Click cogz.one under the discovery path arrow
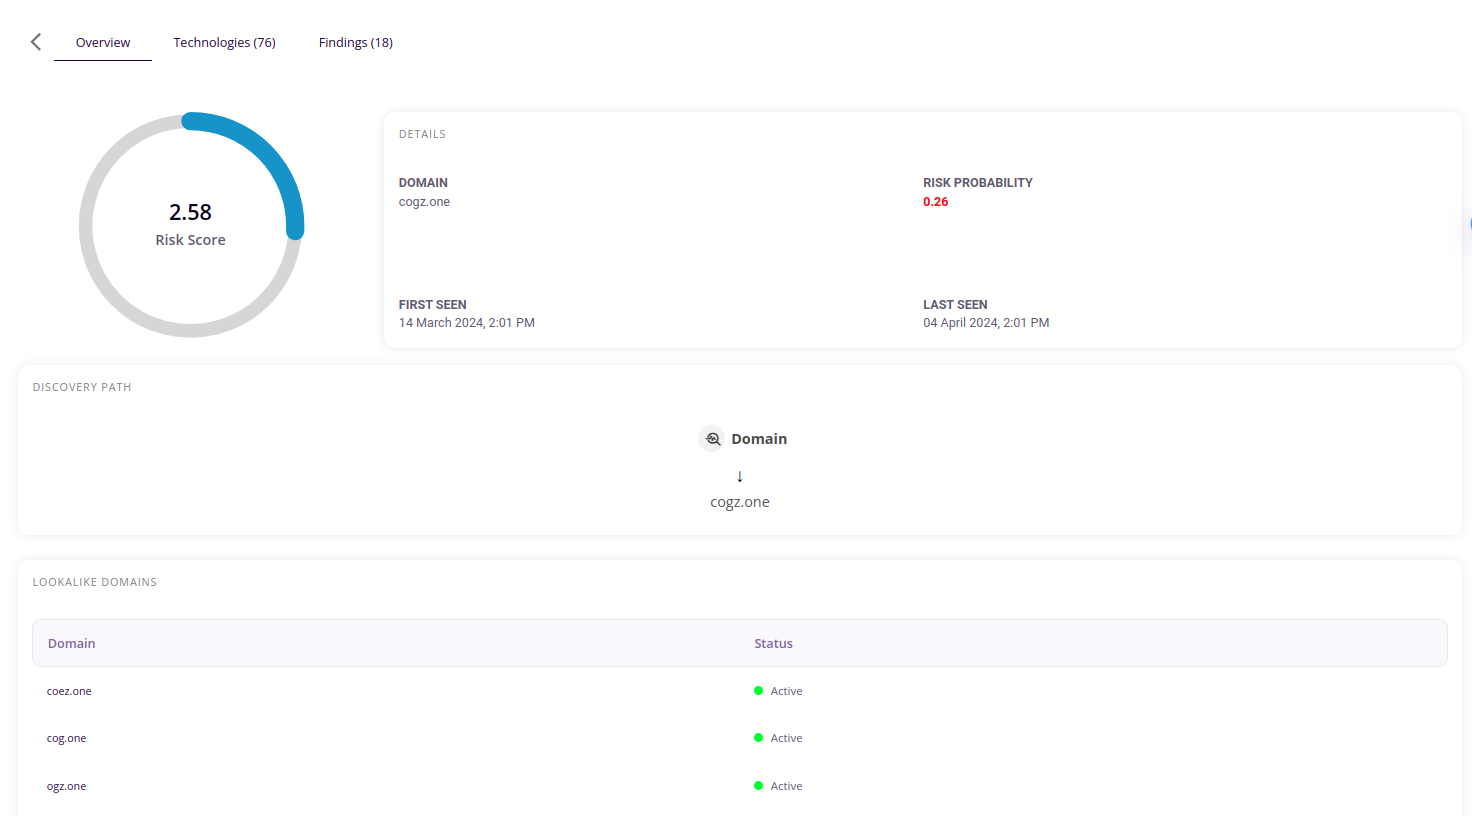The width and height of the screenshot is (1472, 816). coord(740,502)
